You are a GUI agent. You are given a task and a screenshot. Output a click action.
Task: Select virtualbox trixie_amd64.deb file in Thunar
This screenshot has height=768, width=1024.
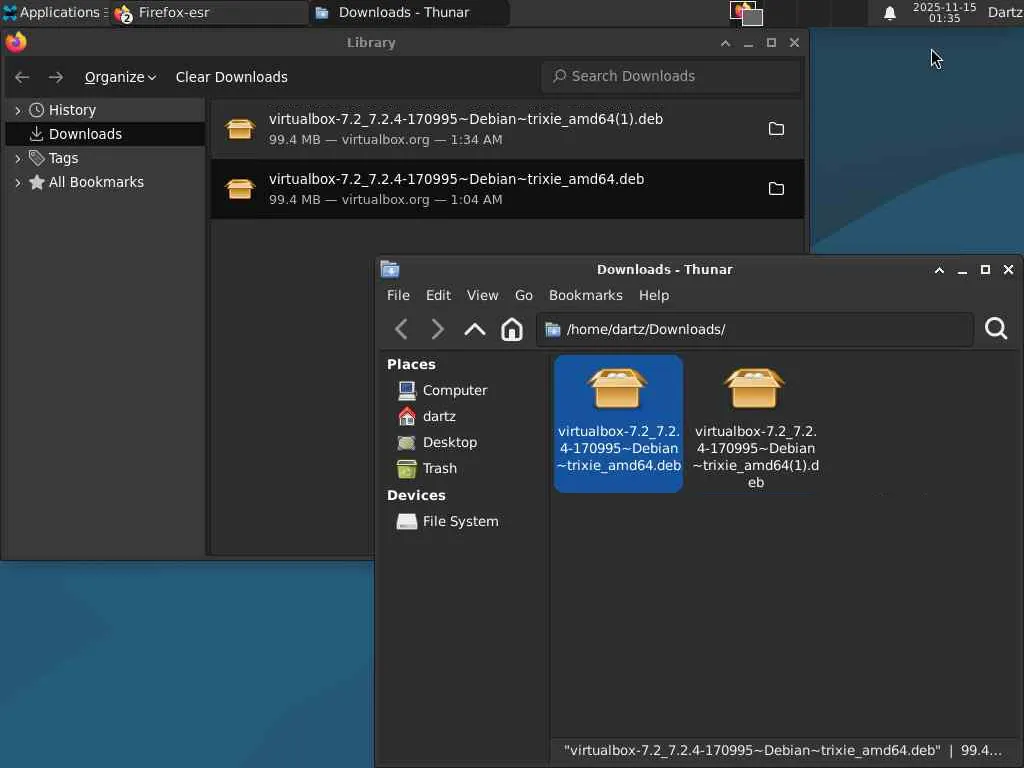(618, 423)
